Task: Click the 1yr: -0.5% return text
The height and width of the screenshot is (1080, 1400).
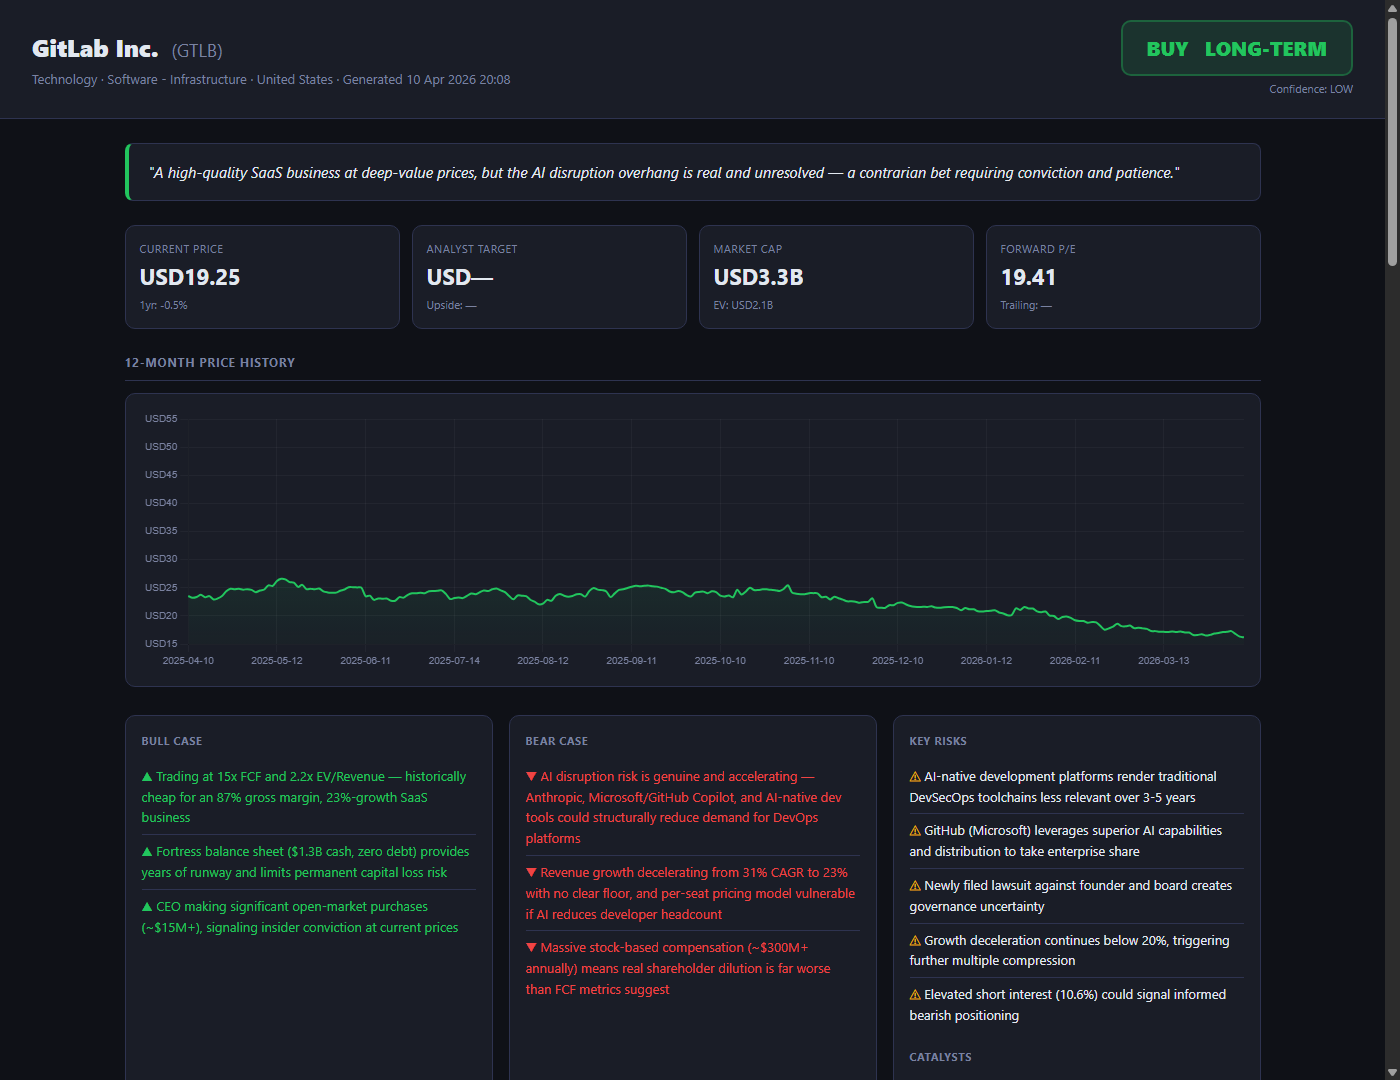Action: click(163, 306)
